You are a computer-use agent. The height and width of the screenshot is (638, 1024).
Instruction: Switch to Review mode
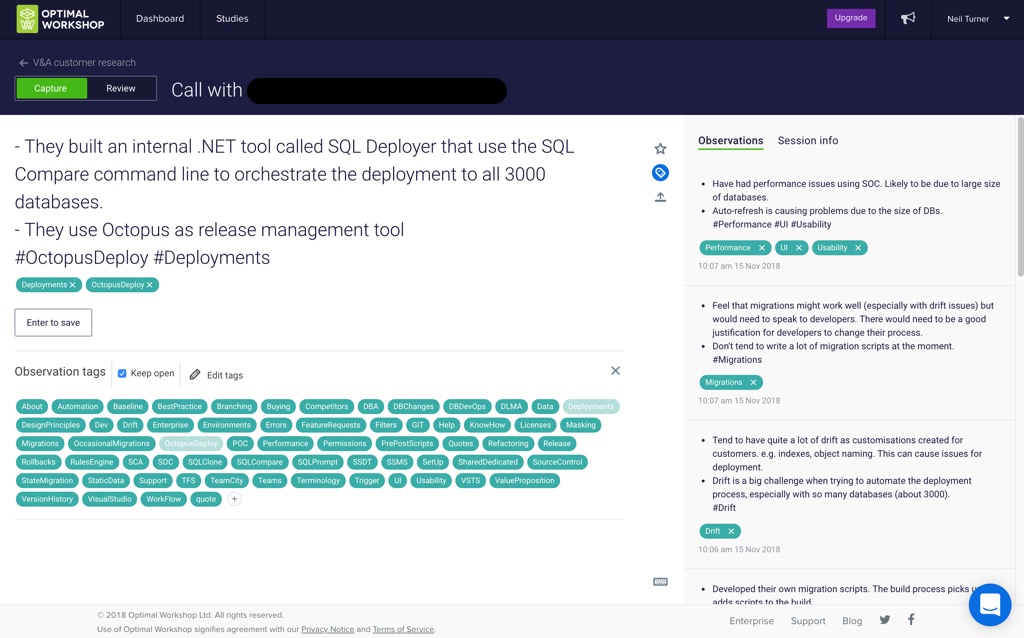(x=121, y=89)
